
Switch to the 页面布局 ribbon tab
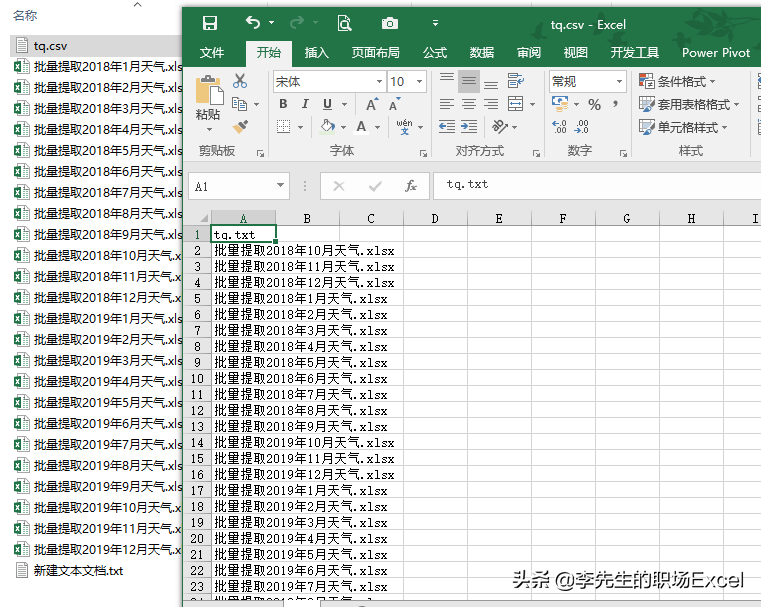pos(376,53)
